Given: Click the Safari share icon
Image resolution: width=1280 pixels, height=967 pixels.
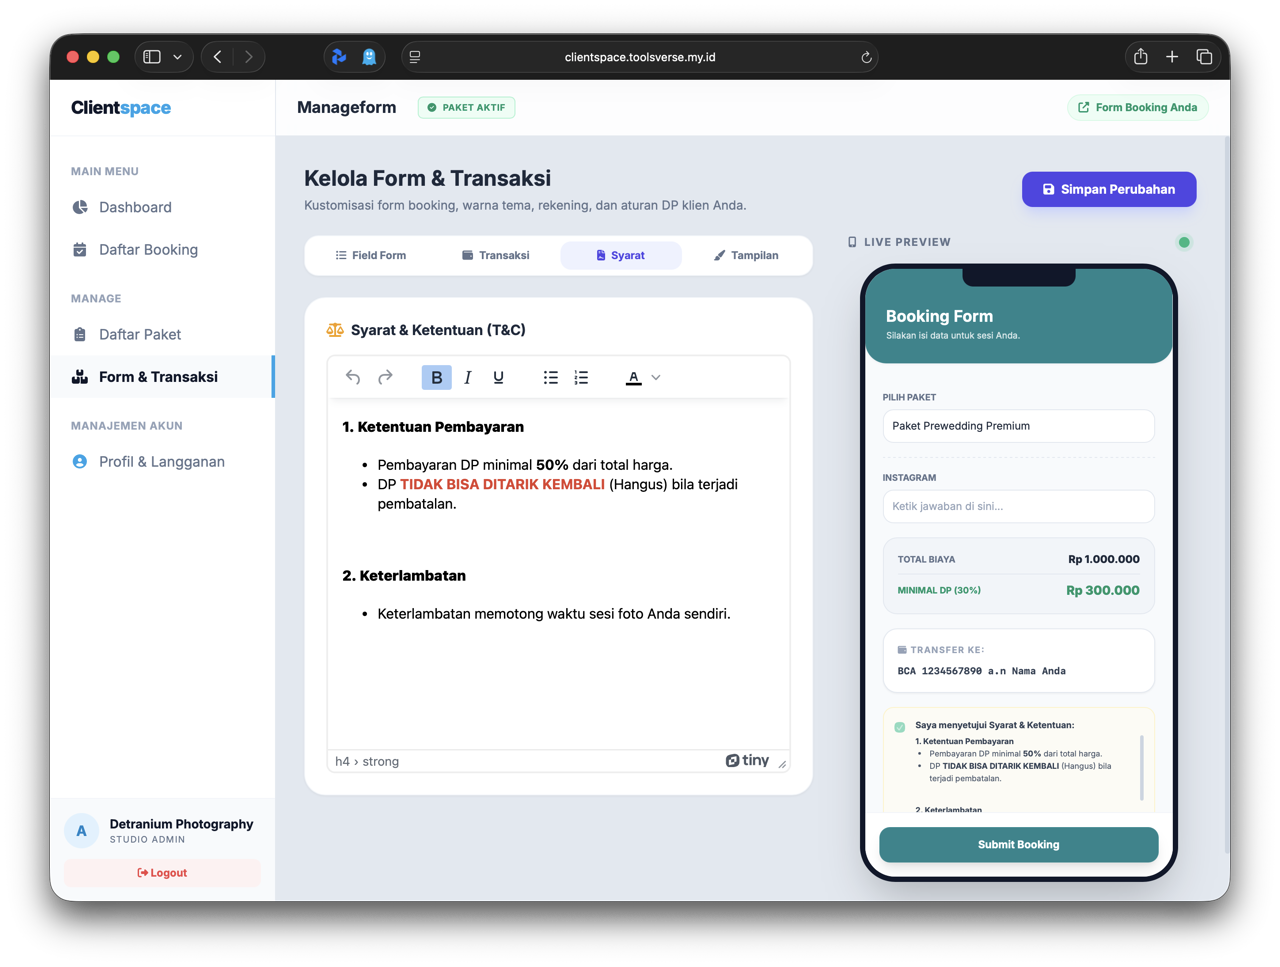Looking at the screenshot, I should click(1140, 57).
